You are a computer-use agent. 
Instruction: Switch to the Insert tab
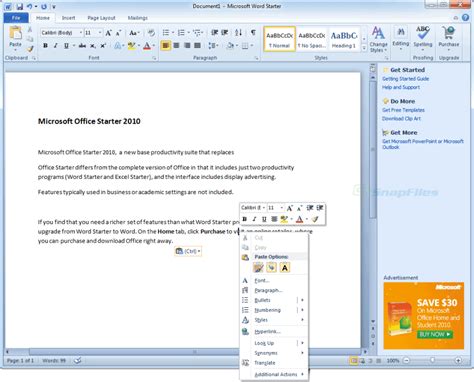(x=68, y=18)
